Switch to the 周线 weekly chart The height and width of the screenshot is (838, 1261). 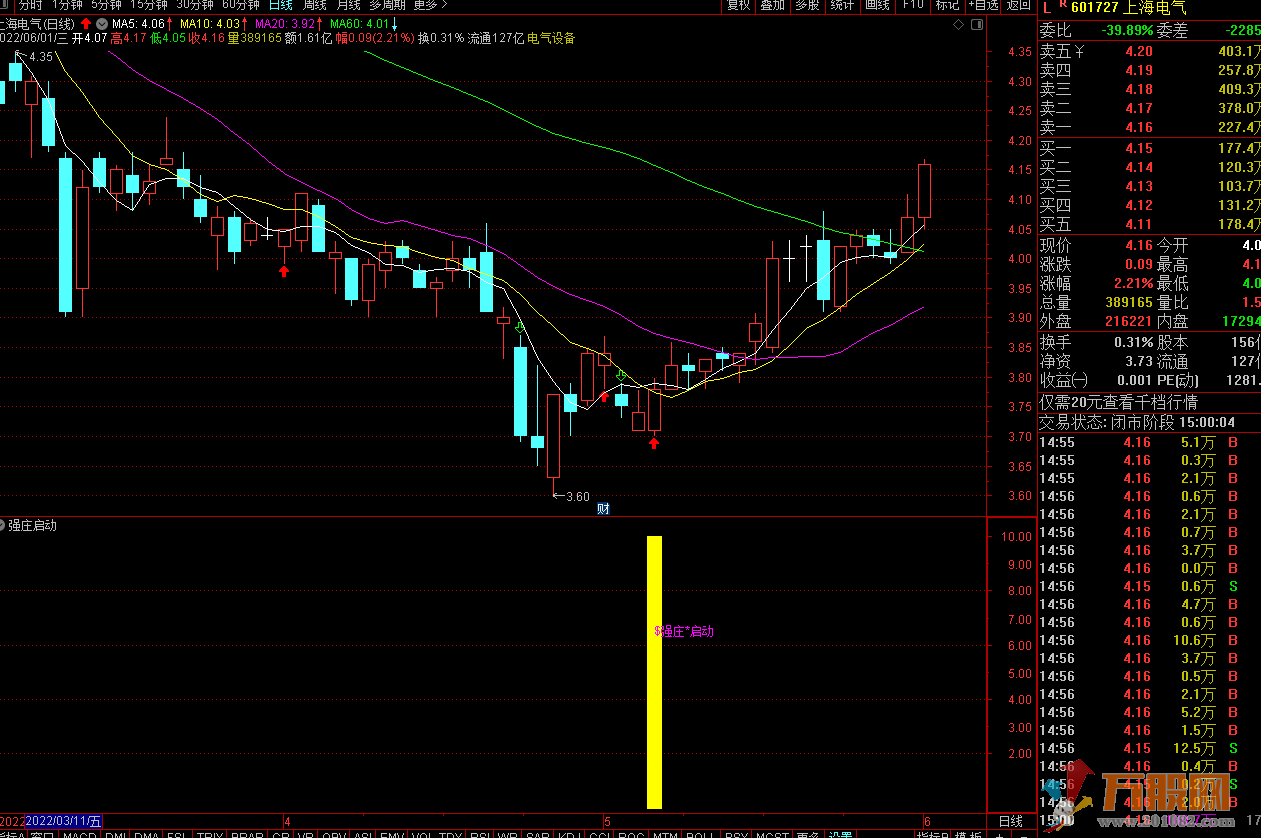(x=315, y=5)
